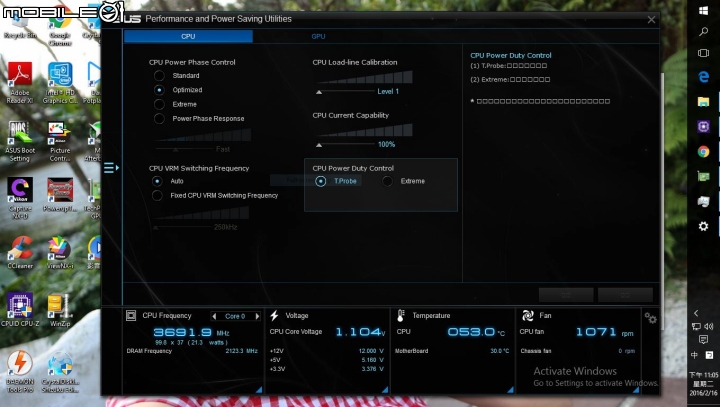Click the Temperature thermometer icon

(400, 316)
